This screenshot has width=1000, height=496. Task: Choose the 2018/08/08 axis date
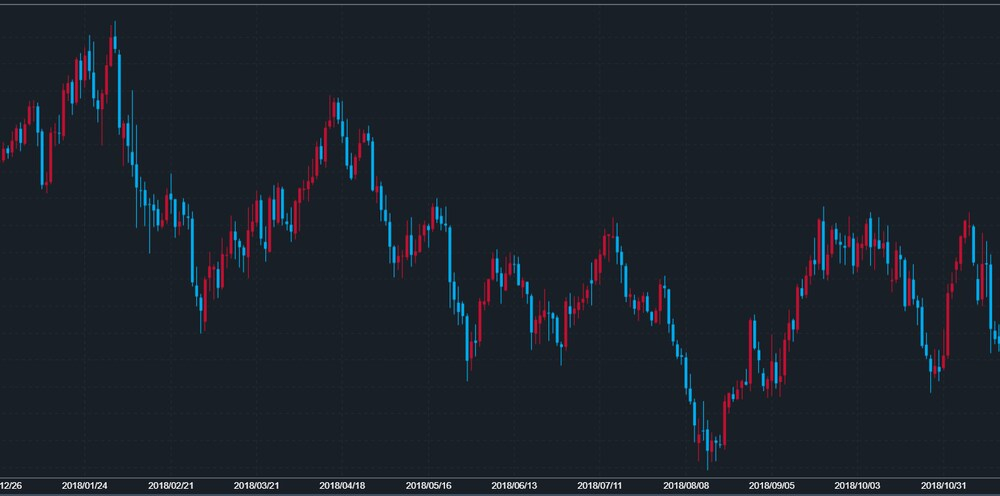tap(686, 485)
